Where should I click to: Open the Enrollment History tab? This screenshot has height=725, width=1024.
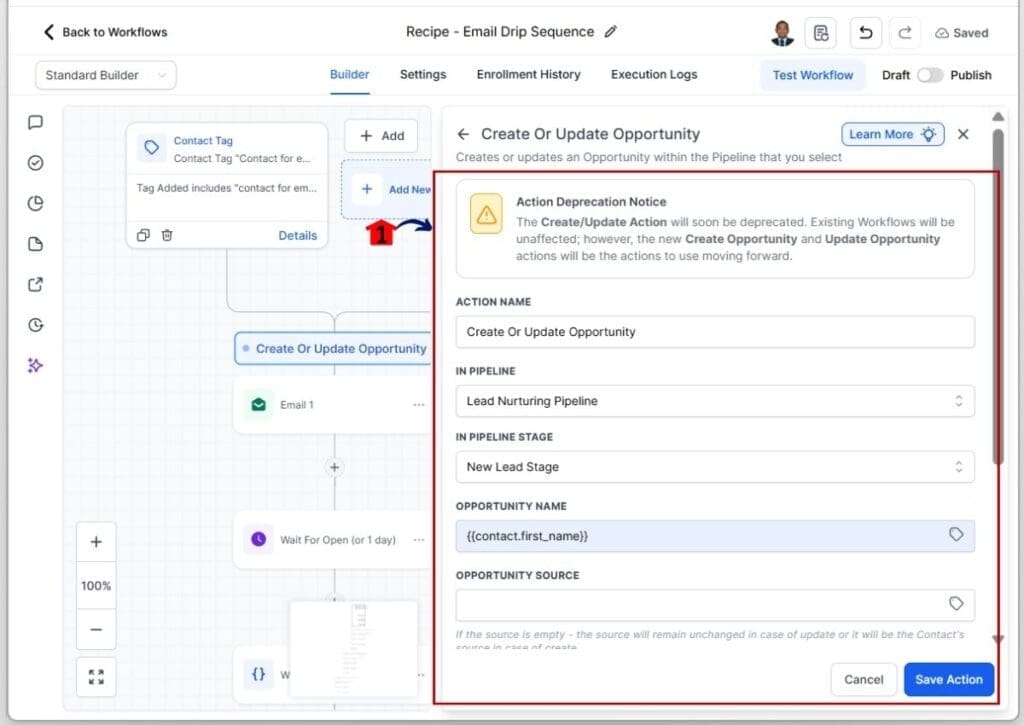point(528,74)
